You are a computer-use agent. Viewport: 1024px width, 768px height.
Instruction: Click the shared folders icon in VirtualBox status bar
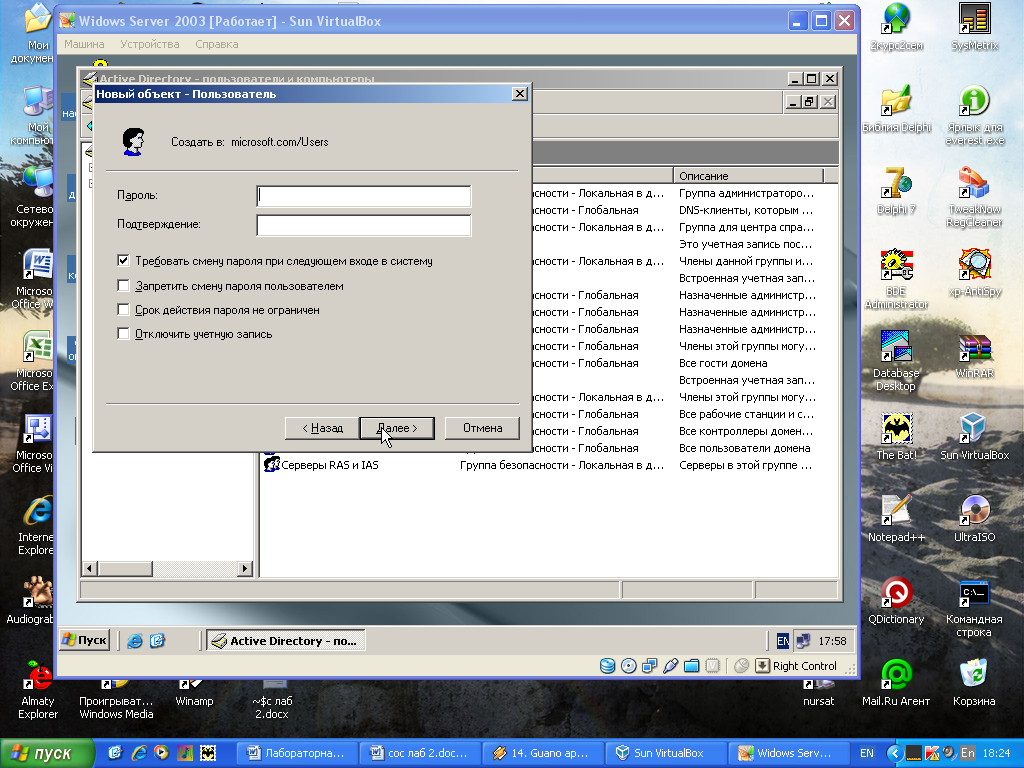(x=691, y=665)
